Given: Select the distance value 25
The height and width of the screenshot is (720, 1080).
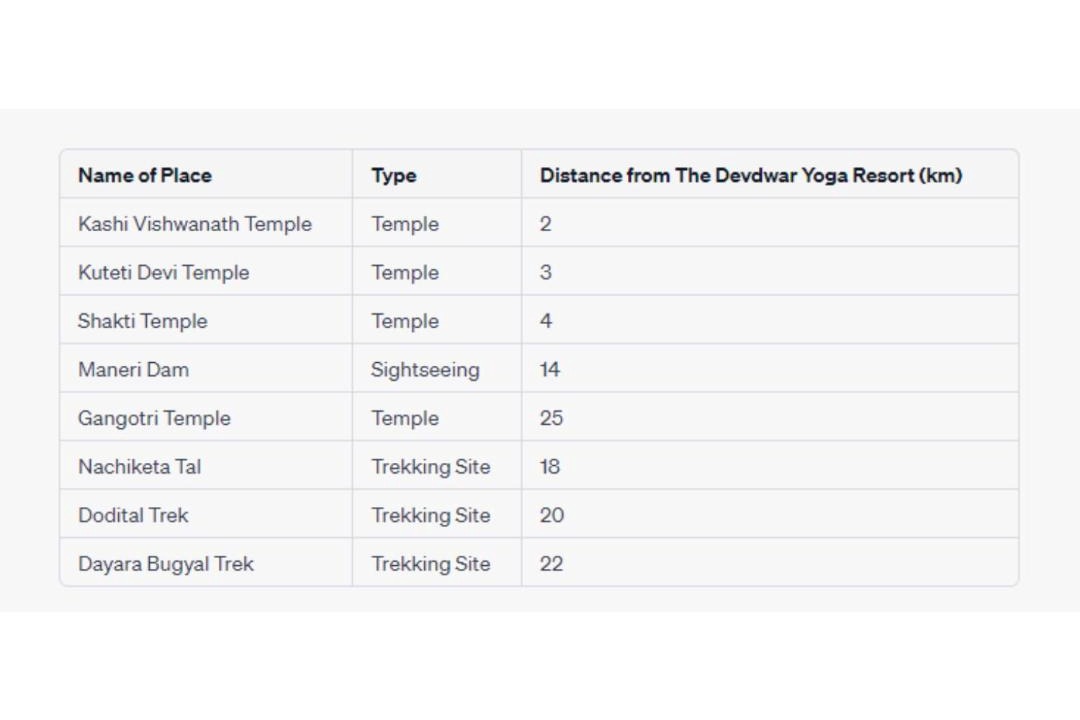Looking at the screenshot, I should [551, 418].
